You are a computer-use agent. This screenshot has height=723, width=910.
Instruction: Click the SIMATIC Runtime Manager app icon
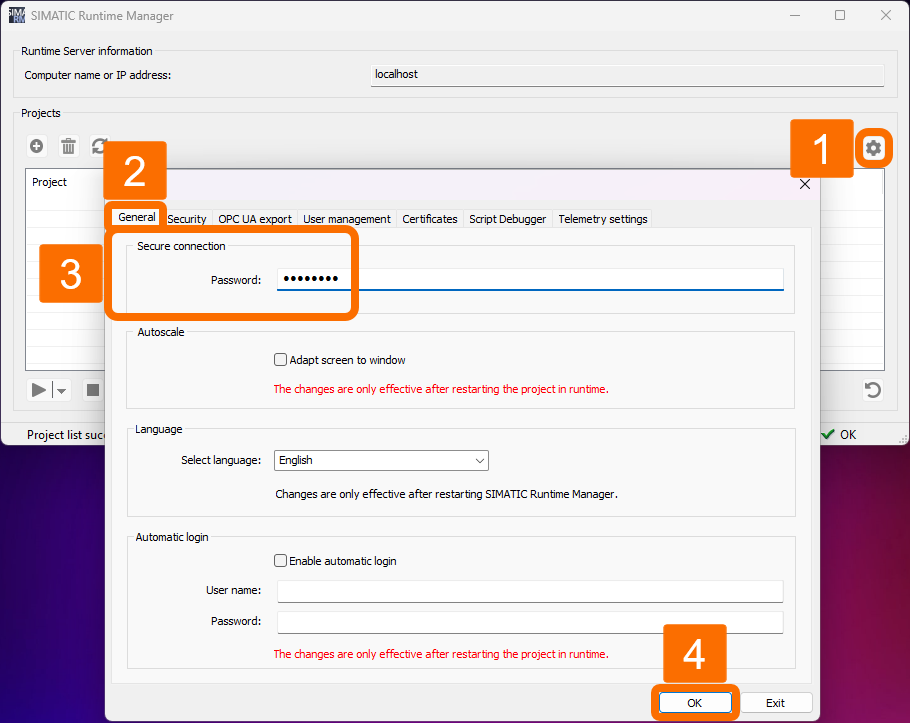tap(17, 16)
